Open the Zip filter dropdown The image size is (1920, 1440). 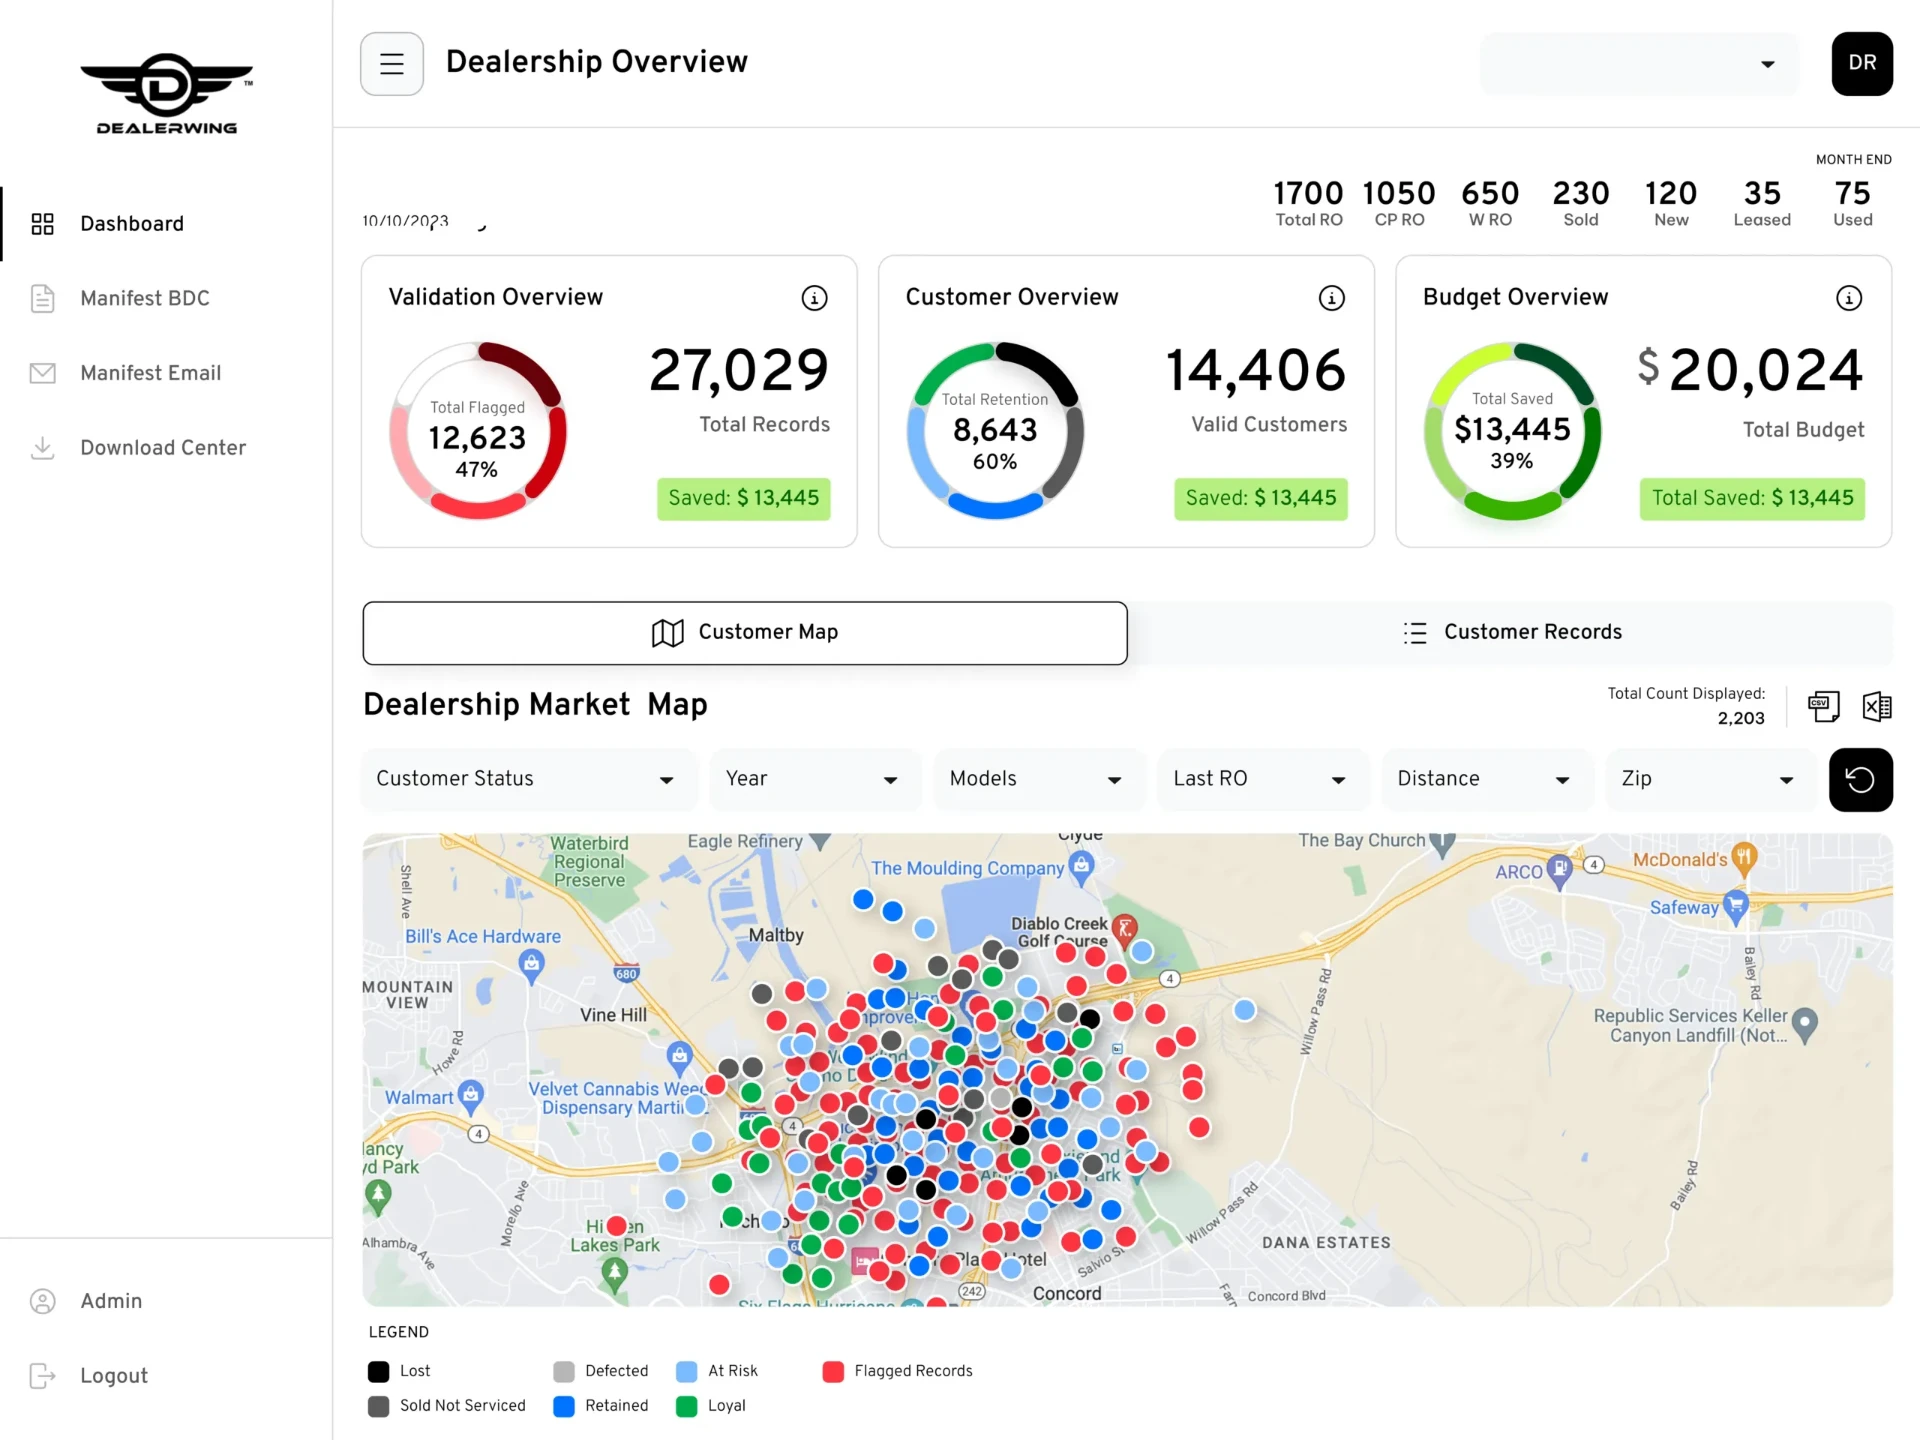1711,780
